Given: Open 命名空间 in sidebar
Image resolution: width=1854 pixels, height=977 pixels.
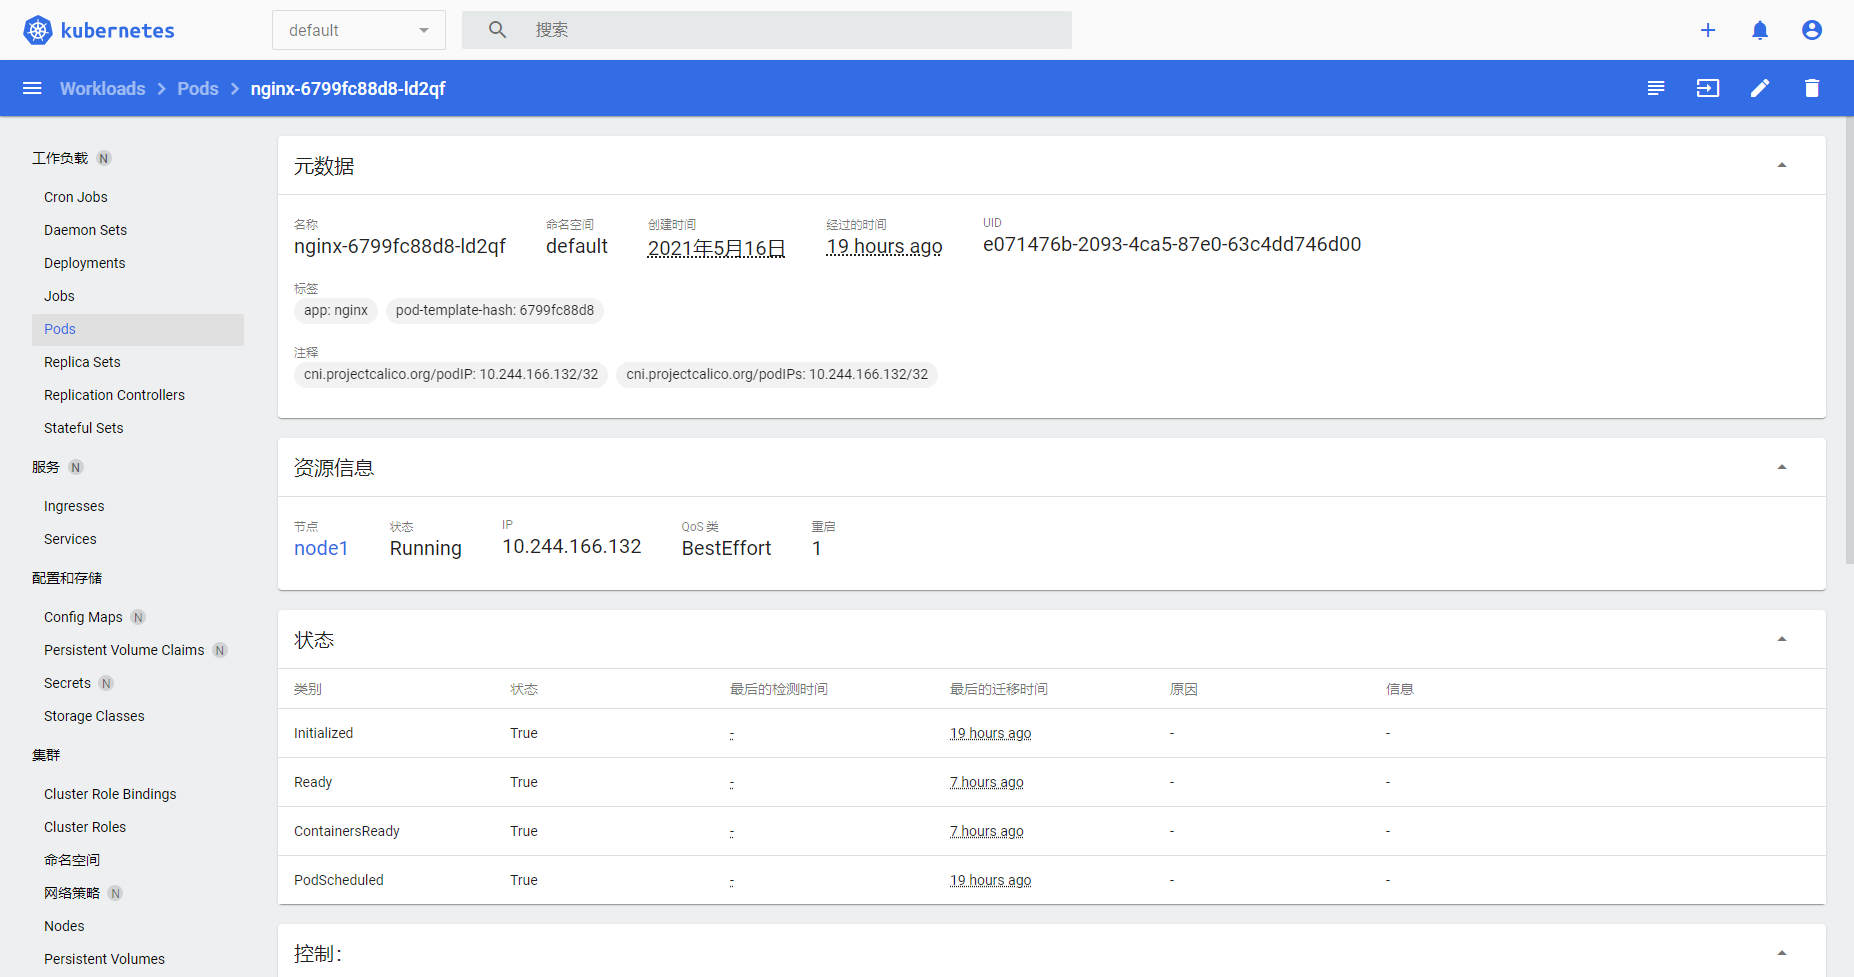Looking at the screenshot, I should click(72, 860).
